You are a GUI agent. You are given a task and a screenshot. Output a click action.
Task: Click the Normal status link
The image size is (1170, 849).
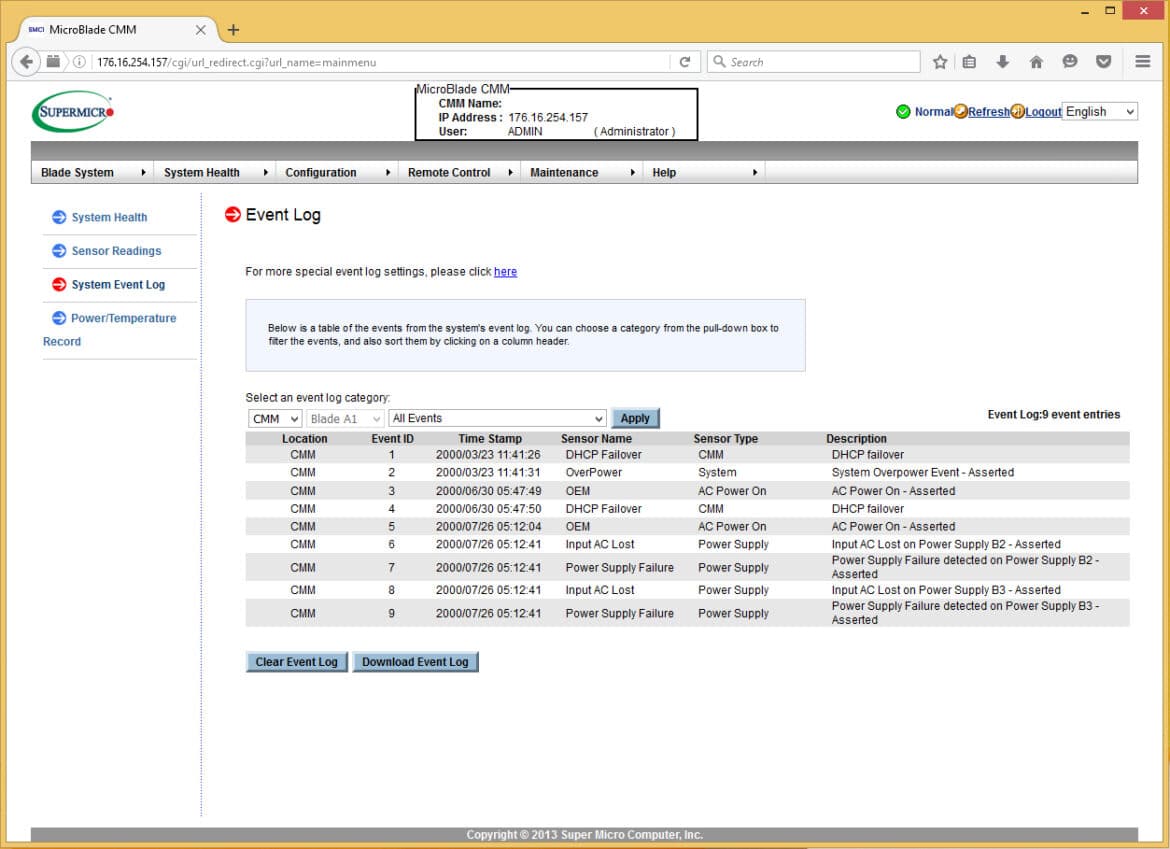click(934, 112)
